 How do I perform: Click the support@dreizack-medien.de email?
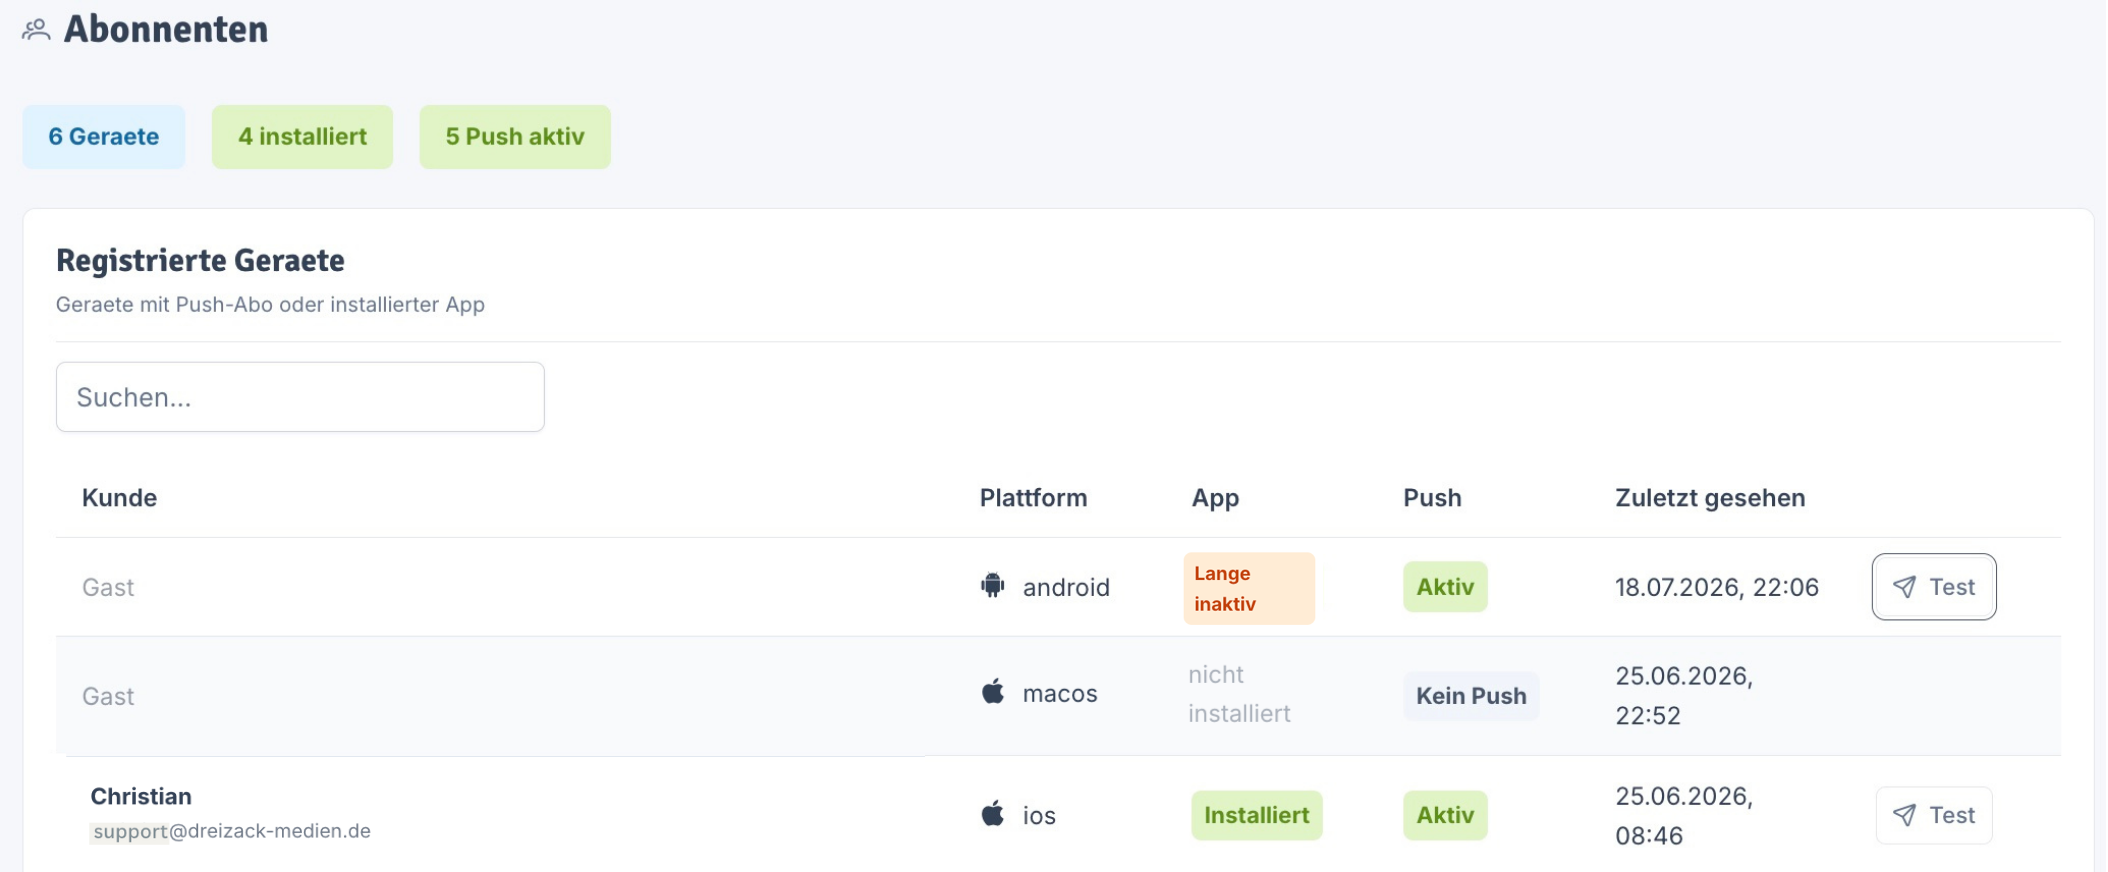[x=231, y=831]
